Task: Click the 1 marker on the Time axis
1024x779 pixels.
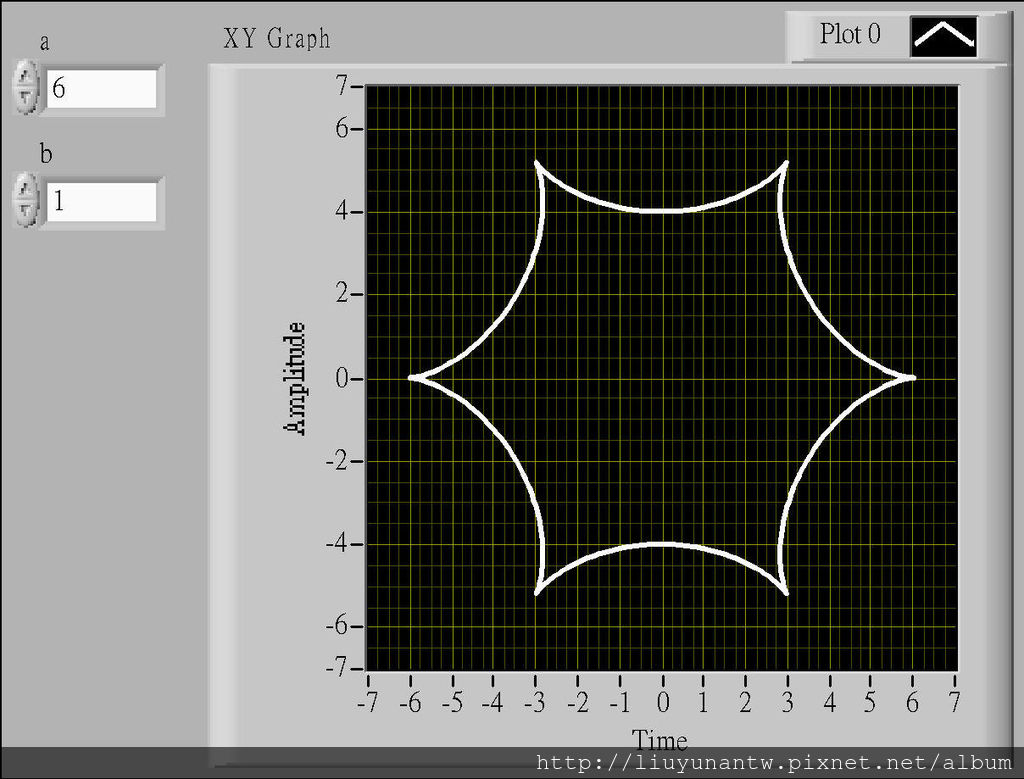Action: pyautogui.click(x=703, y=703)
